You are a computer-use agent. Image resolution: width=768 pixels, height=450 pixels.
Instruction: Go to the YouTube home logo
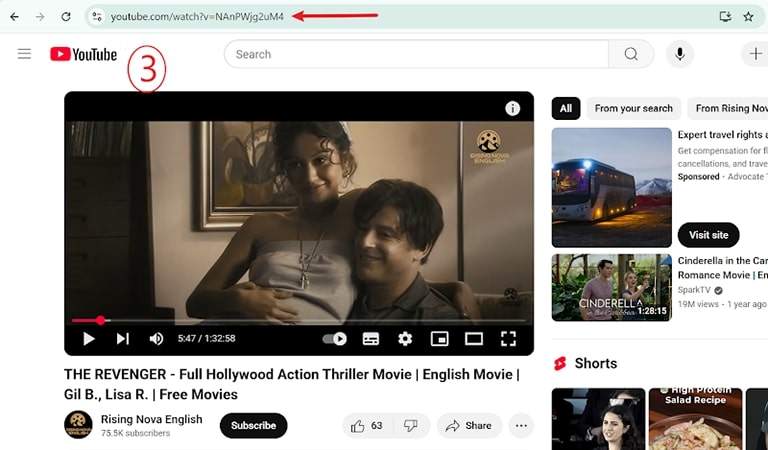tap(83, 54)
